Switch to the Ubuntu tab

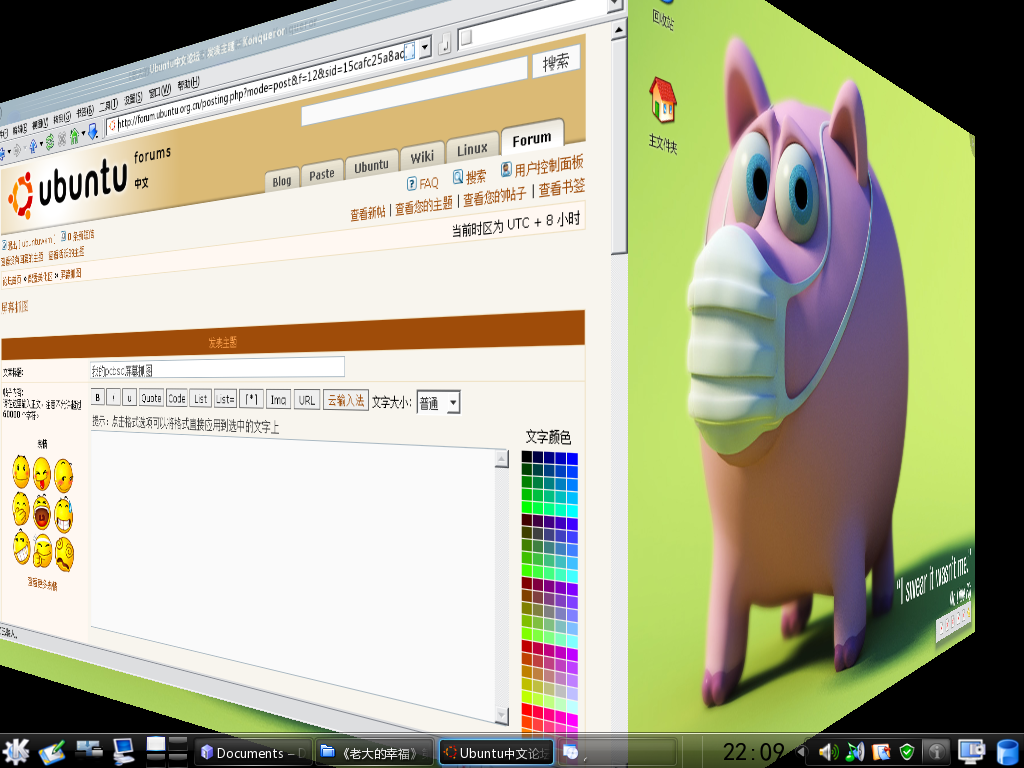pyautogui.click(x=371, y=167)
